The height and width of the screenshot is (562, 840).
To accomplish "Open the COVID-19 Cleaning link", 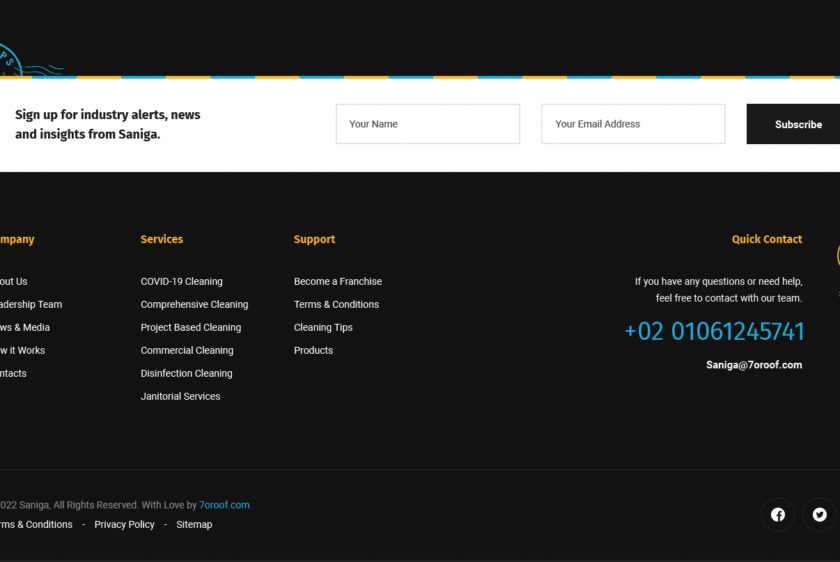I will tap(182, 281).
